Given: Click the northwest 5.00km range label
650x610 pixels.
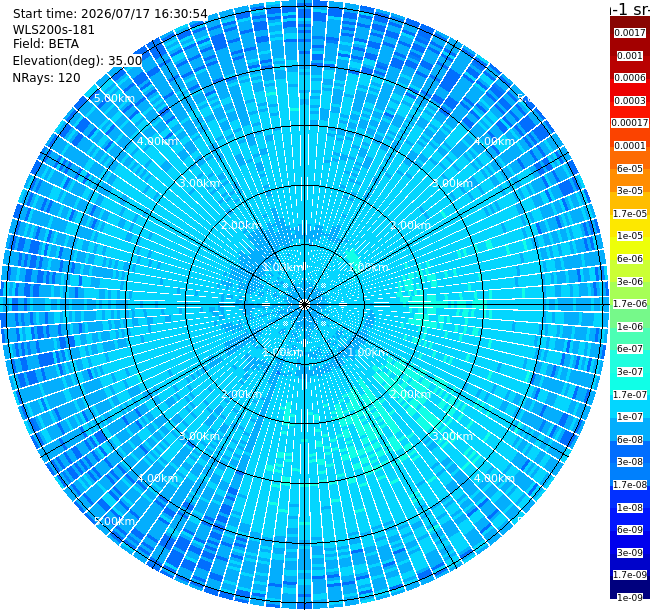Looking at the screenshot, I should click(114, 99).
